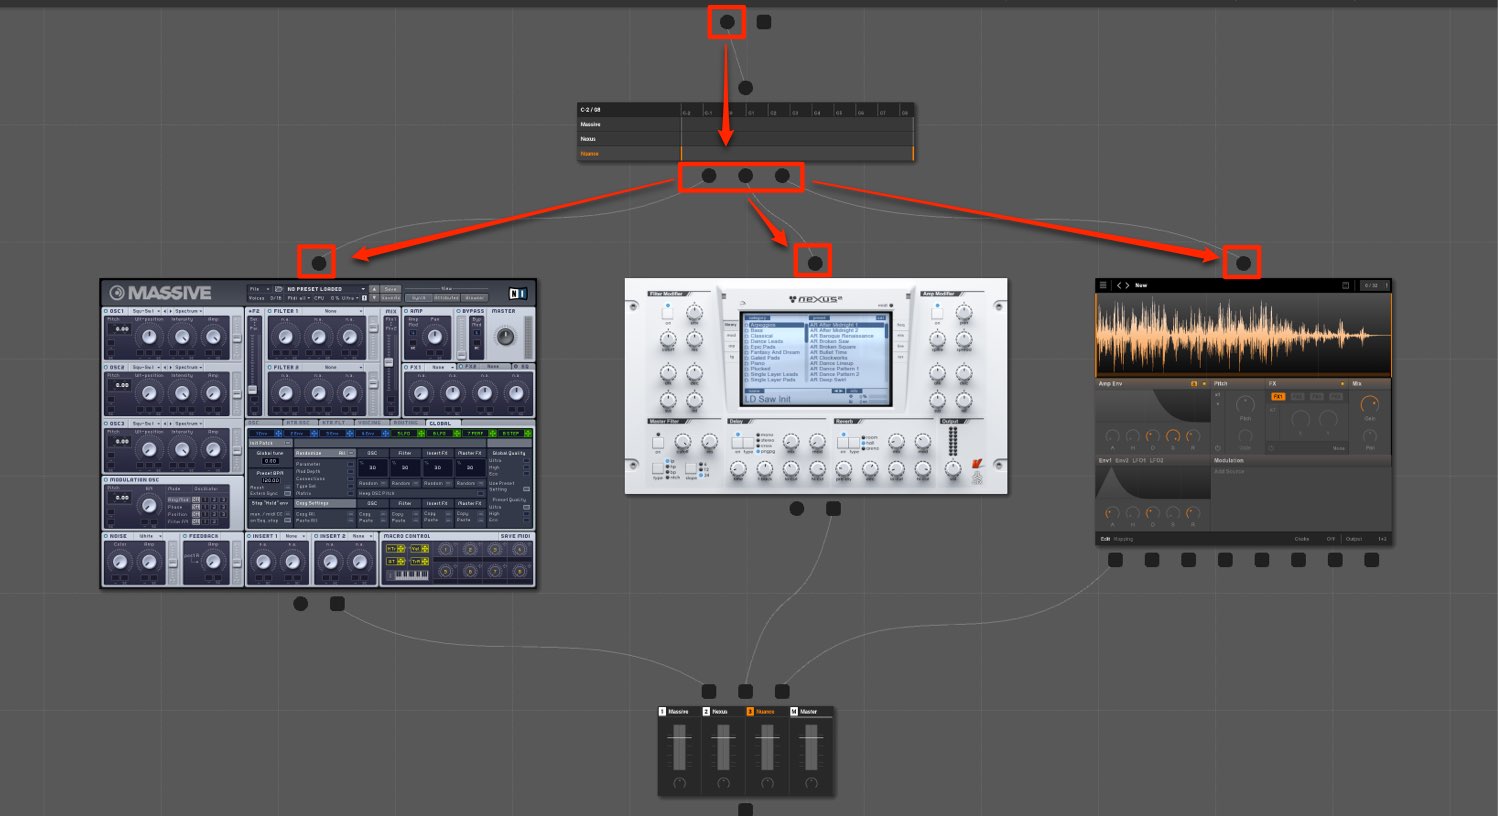The image size is (1498, 816).
Task: Toggle OSC1 on/off in Massive
Action: (105, 311)
